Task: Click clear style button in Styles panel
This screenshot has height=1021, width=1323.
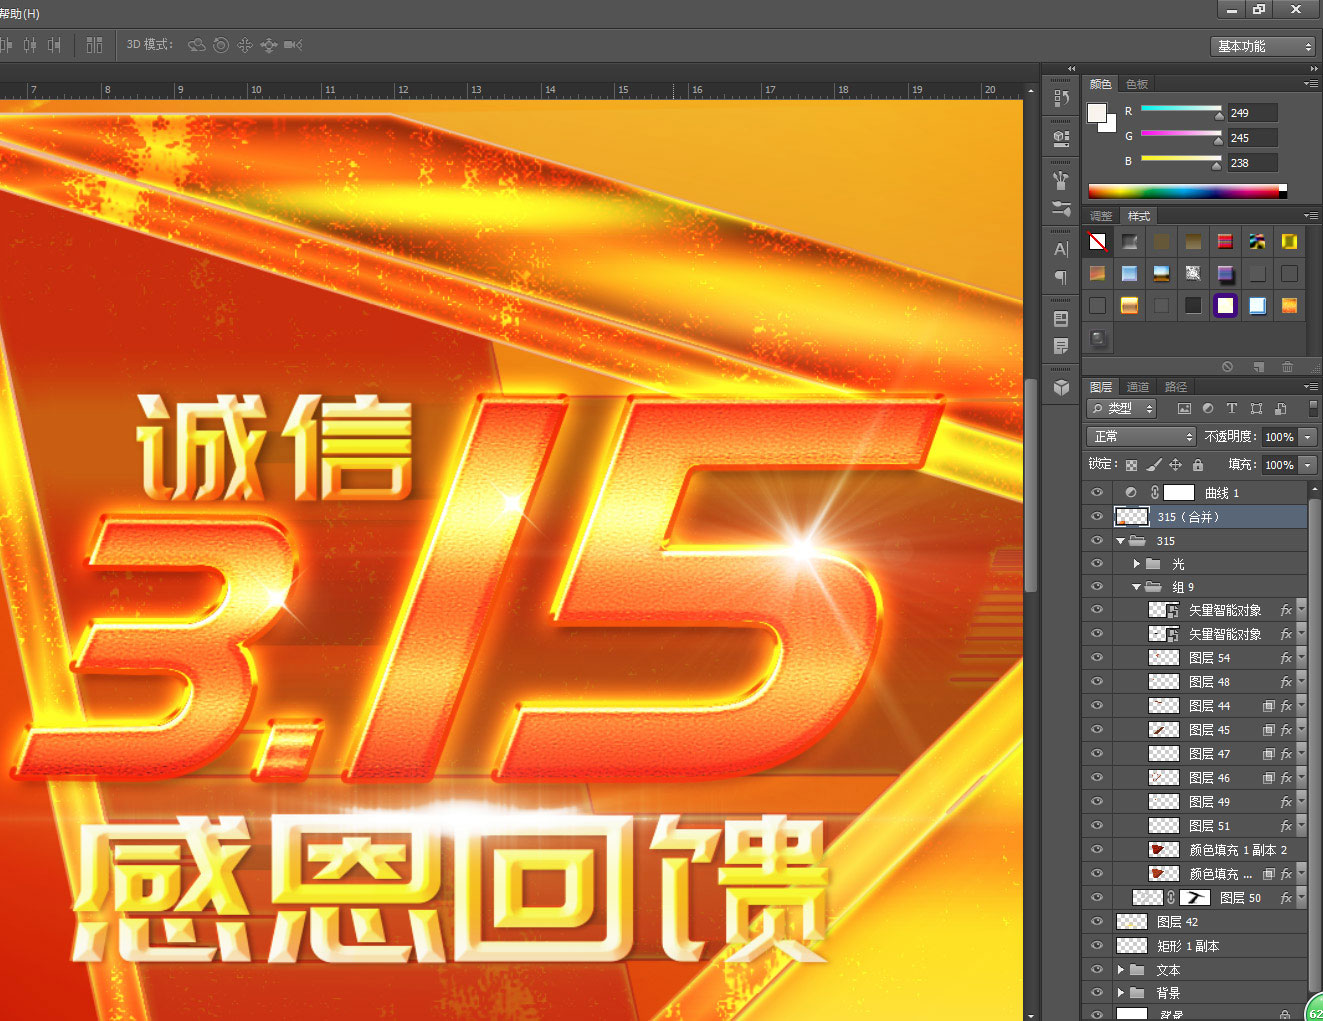Action: (1227, 367)
